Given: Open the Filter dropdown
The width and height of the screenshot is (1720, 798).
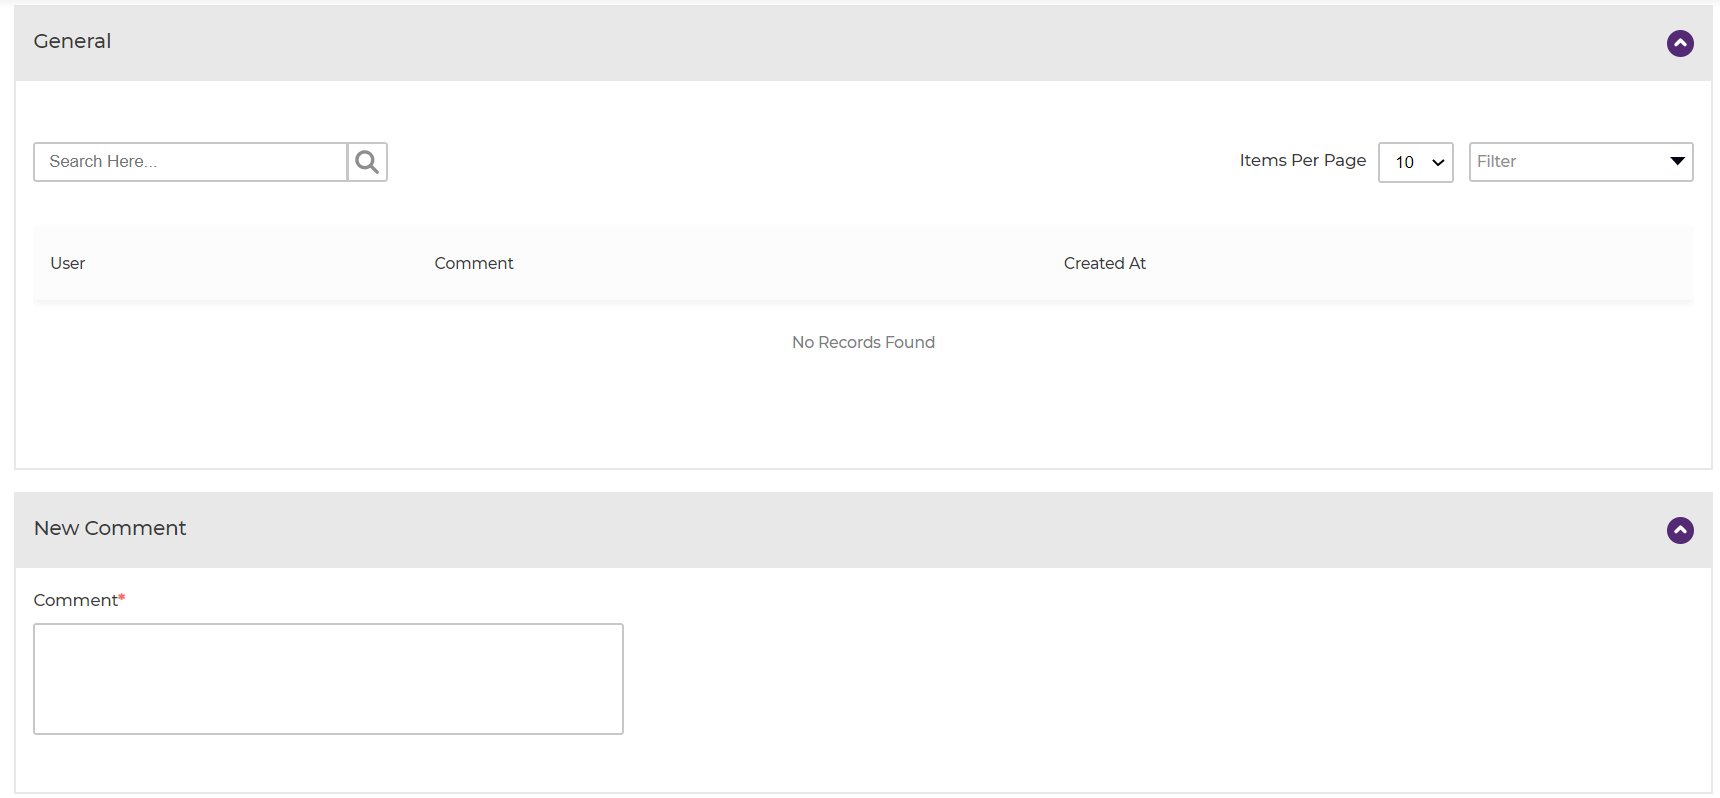Looking at the screenshot, I should tap(1580, 162).
